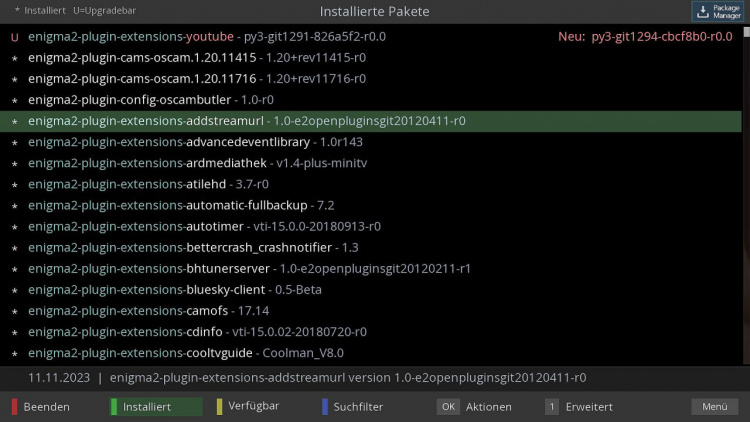Open the Suchfilter option
This screenshot has height=422, width=750.
tap(358, 407)
